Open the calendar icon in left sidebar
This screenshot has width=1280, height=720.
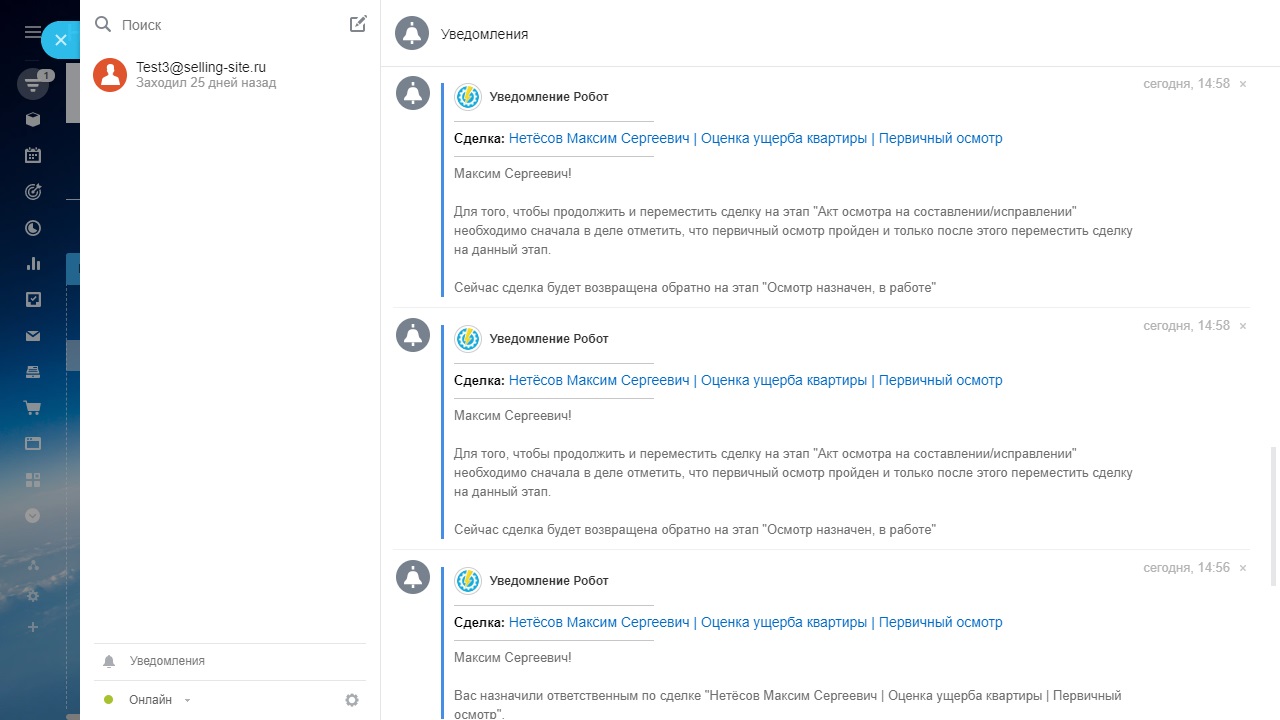[33, 155]
